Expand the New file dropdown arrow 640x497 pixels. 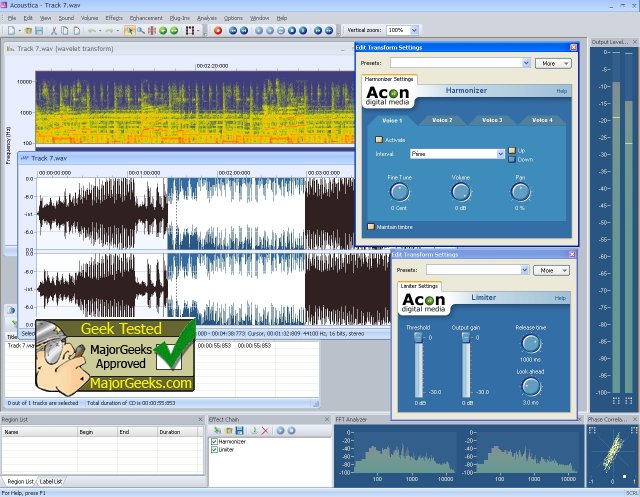19,31
